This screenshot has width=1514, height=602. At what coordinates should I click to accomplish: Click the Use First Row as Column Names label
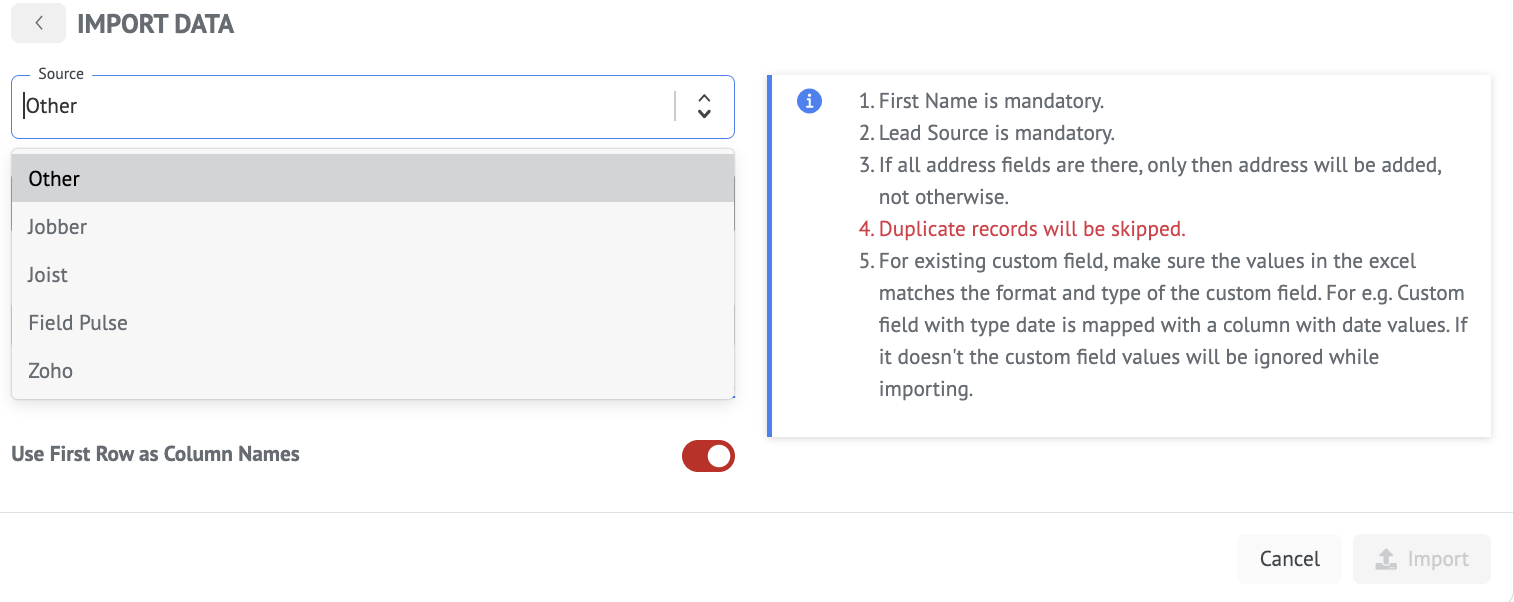click(155, 454)
